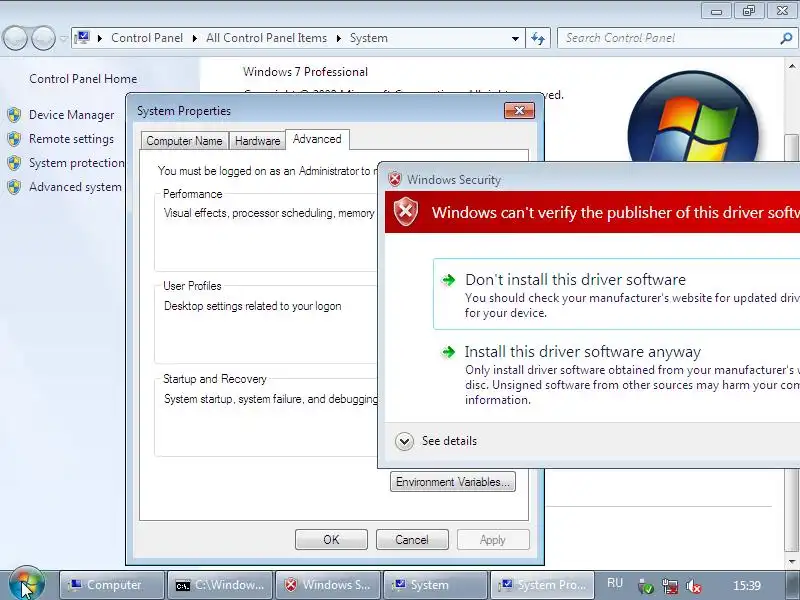Cancel the System Properties dialog

tap(412, 540)
